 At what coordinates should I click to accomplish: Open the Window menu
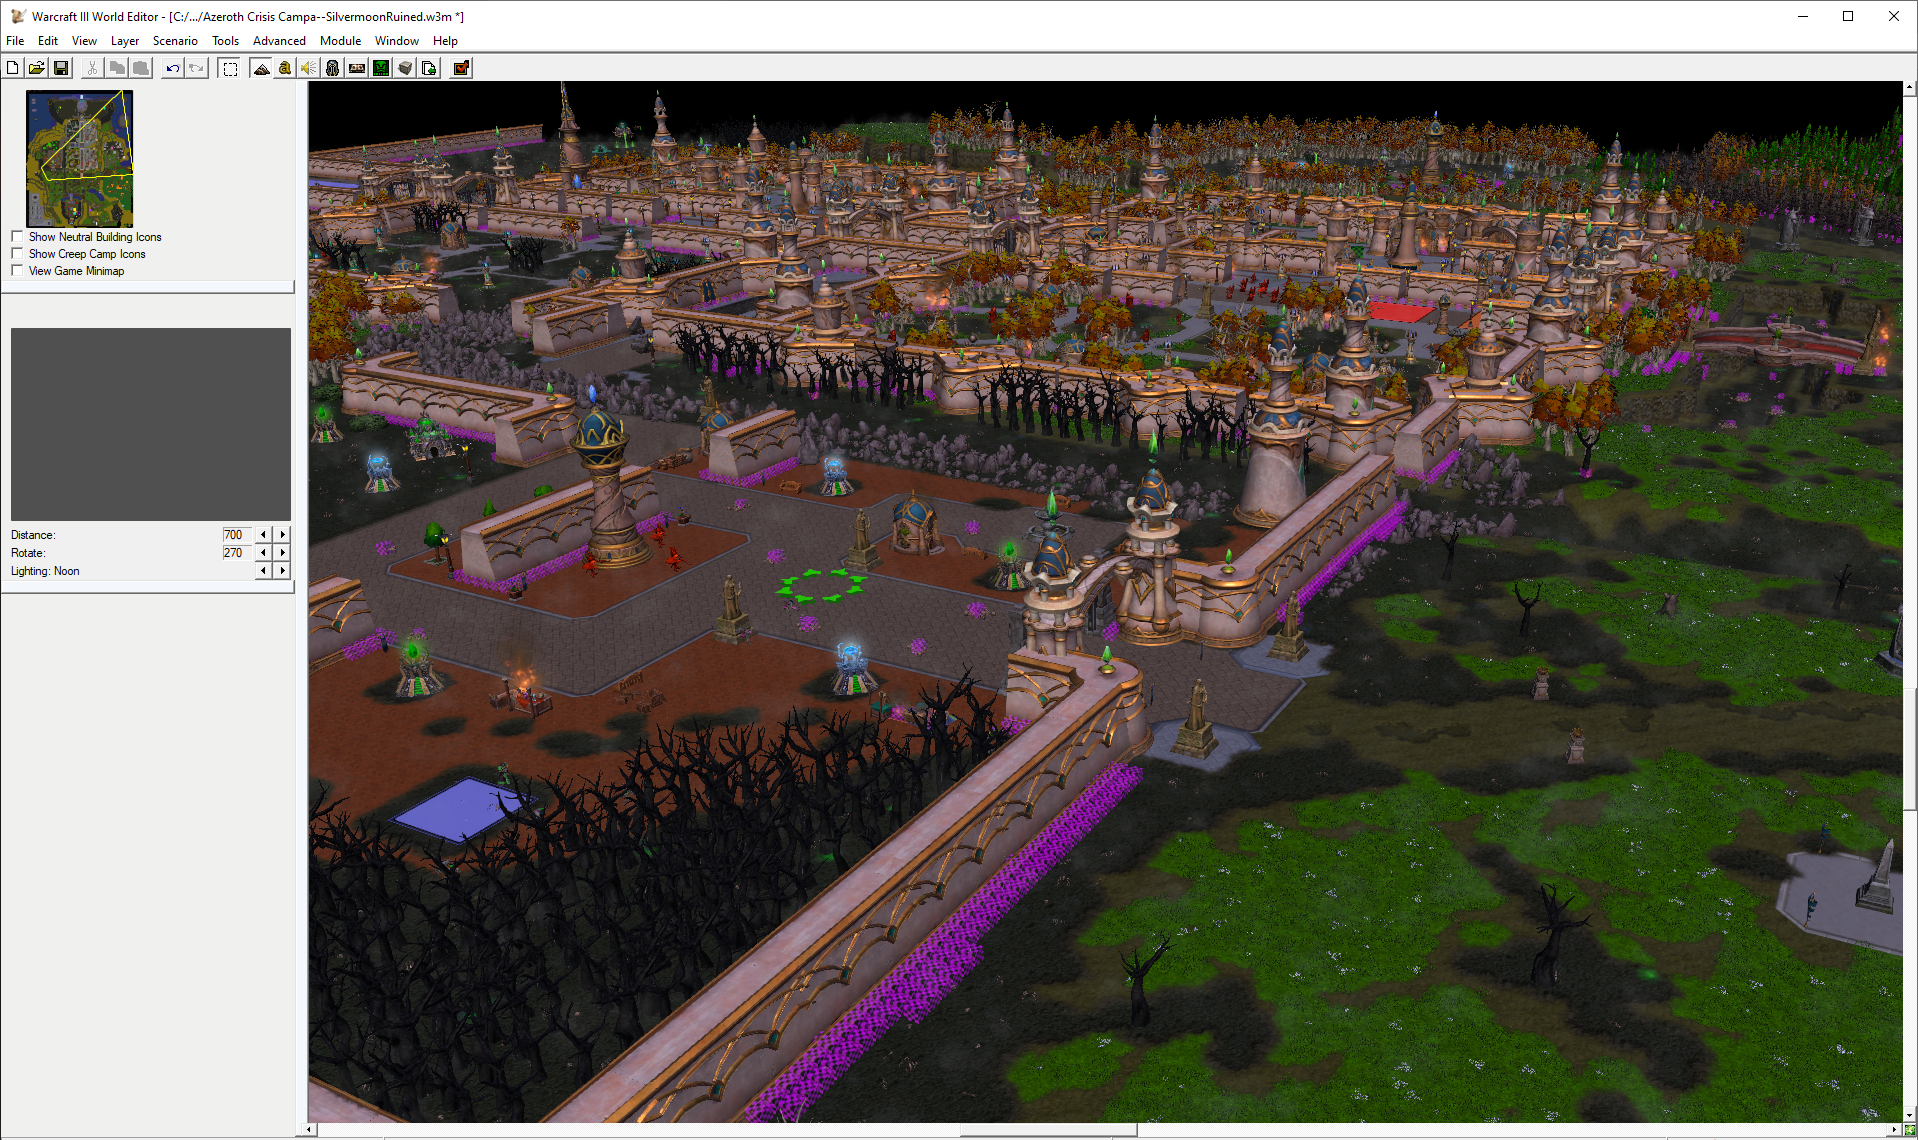click(397, 41)
